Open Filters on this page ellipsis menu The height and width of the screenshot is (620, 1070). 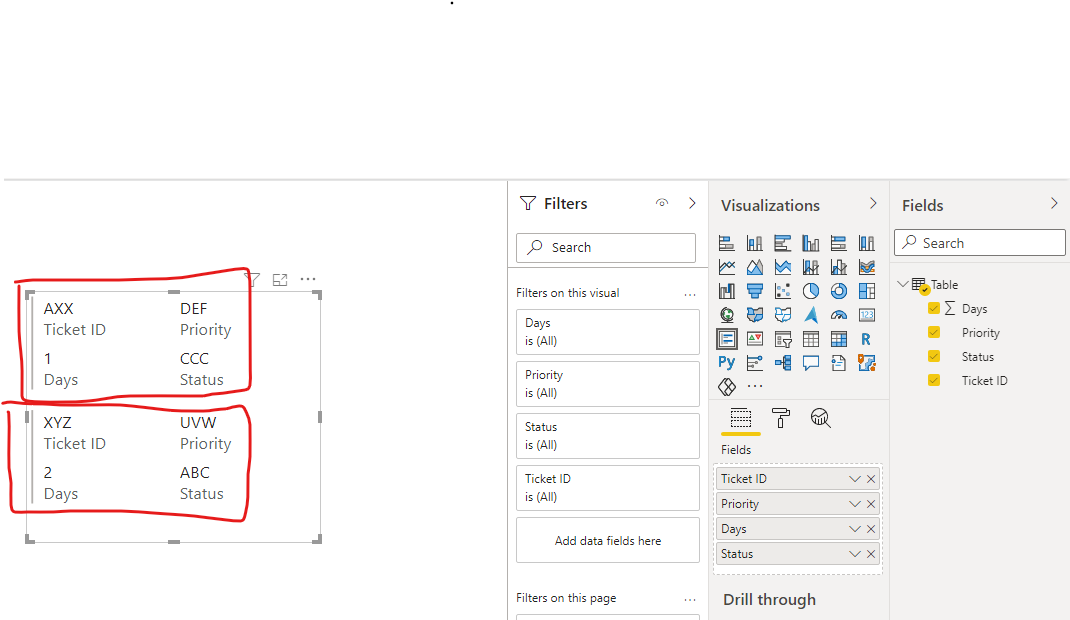click(x=690, y=600)
